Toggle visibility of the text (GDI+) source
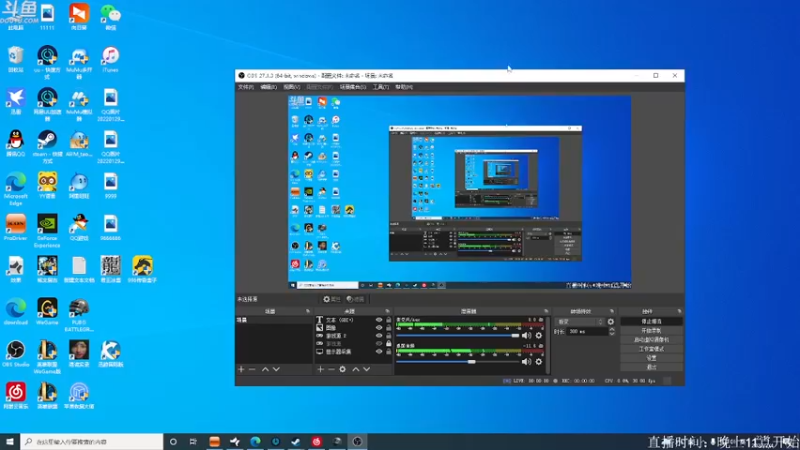Viewport: 800px width, 450px height. [x=379, y=320]
